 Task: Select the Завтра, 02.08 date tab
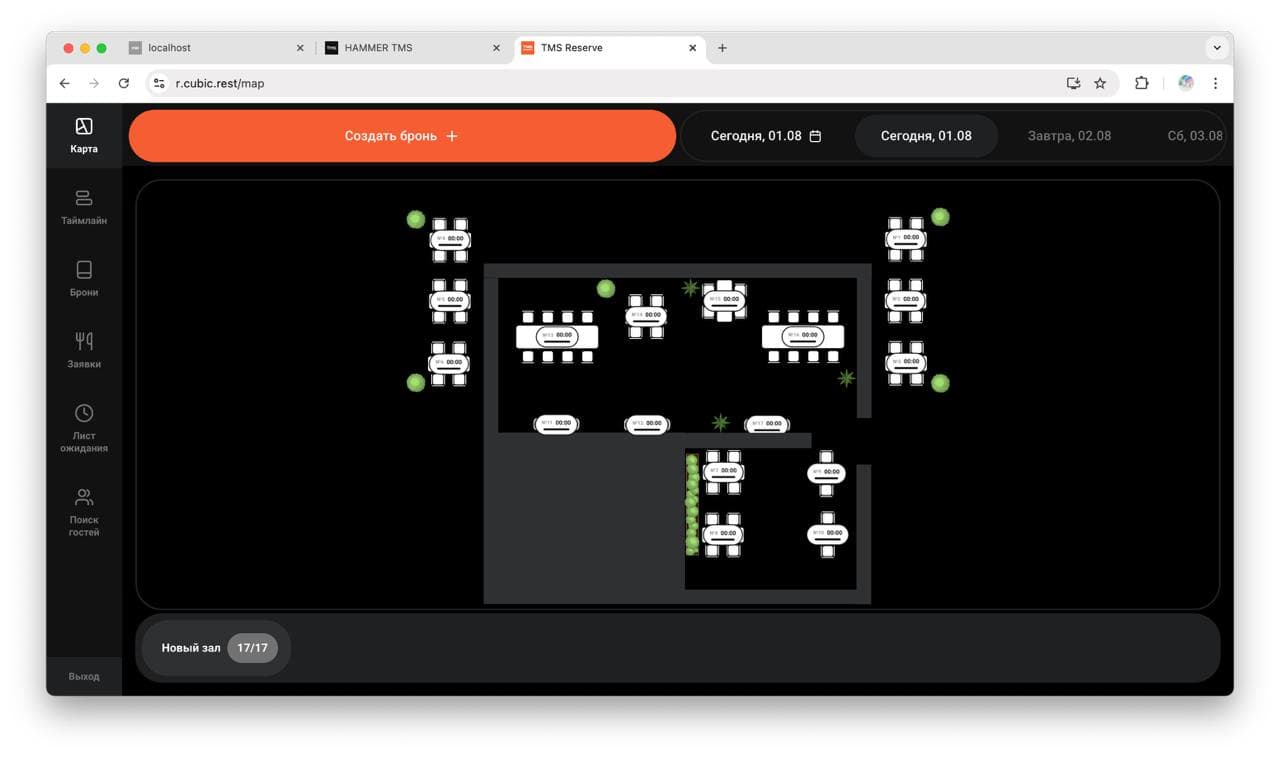coord(1069,136)
